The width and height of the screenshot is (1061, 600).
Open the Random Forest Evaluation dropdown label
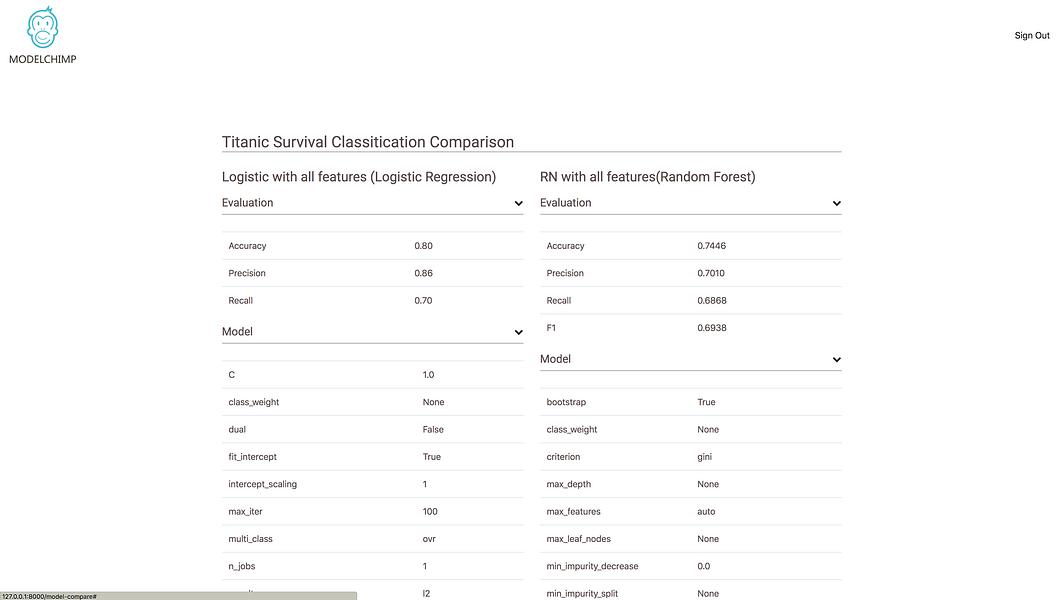[566, 203]
